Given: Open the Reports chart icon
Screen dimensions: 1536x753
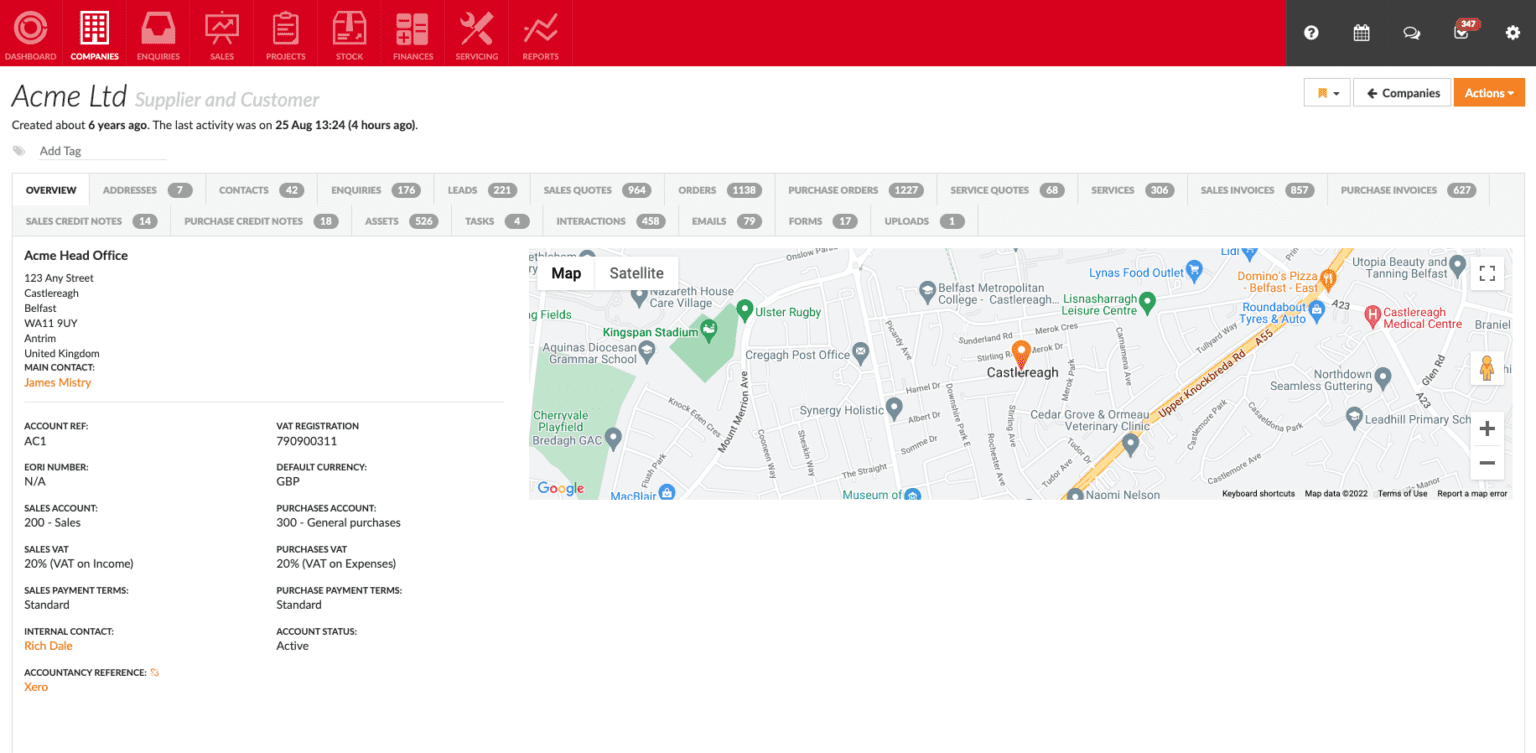Looking at the screenshot, I should tap(540, 33).
